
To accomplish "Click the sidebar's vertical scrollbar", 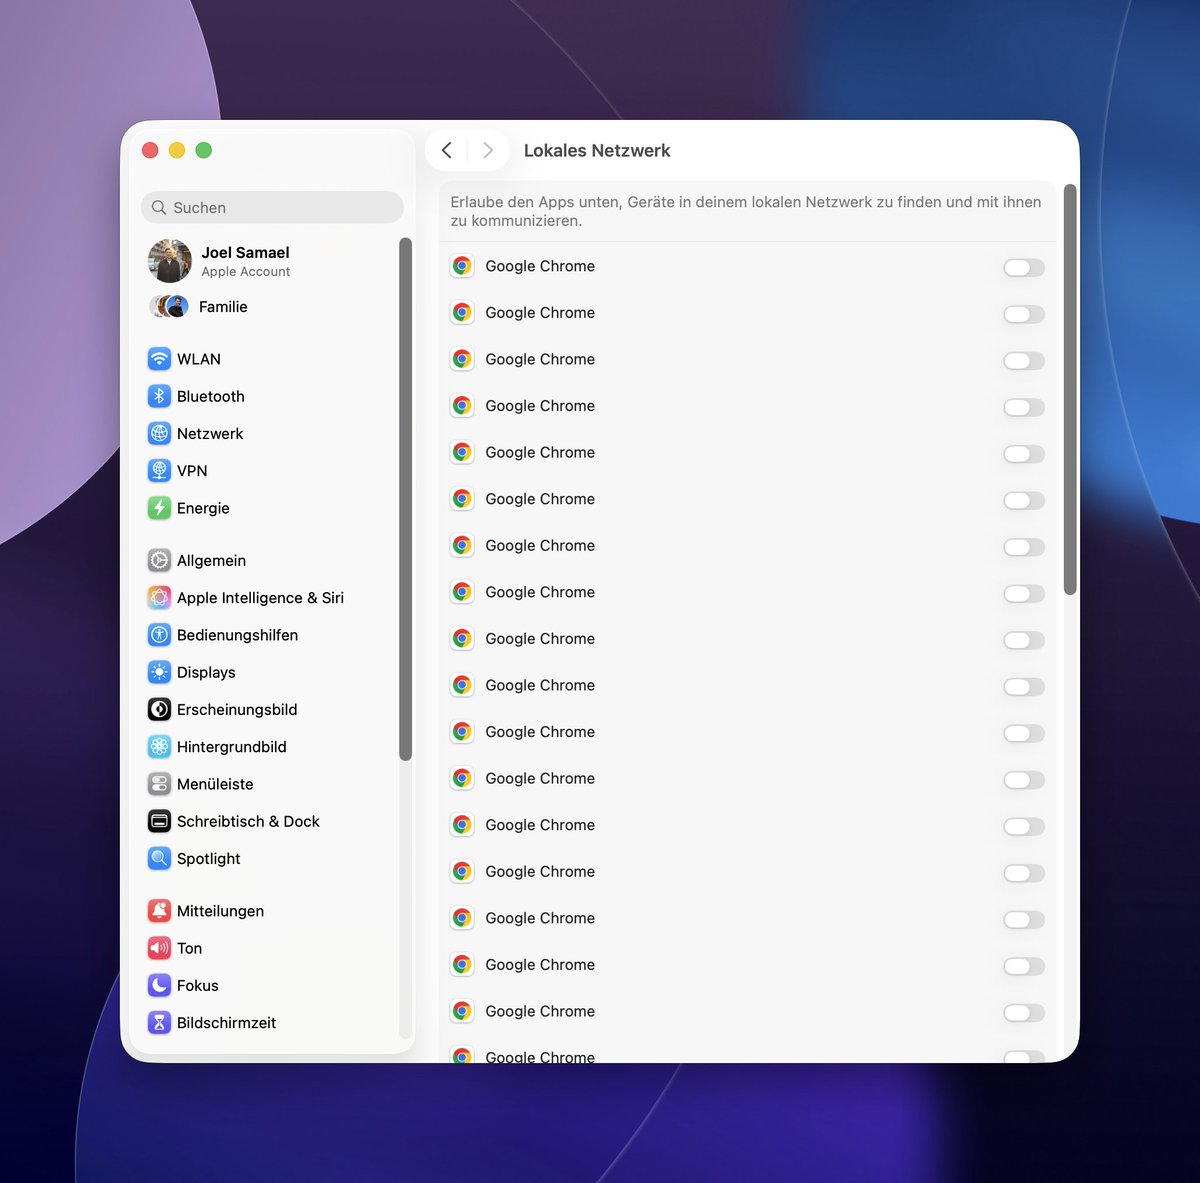I will pos(405,499).
